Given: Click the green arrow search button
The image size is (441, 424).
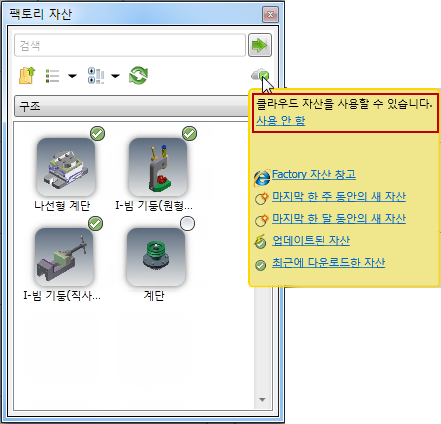Looking at the screenshot, I should tap(260, 45).
